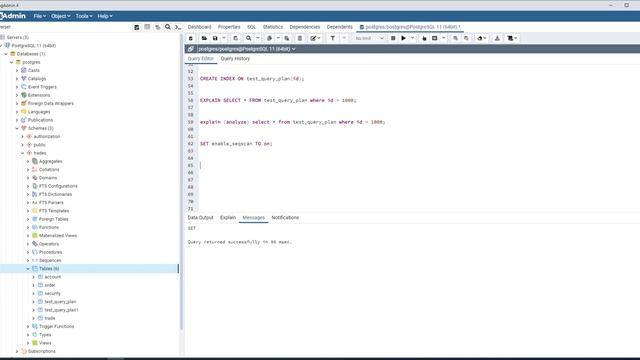Collapse the trades schema node

point(22,153)
